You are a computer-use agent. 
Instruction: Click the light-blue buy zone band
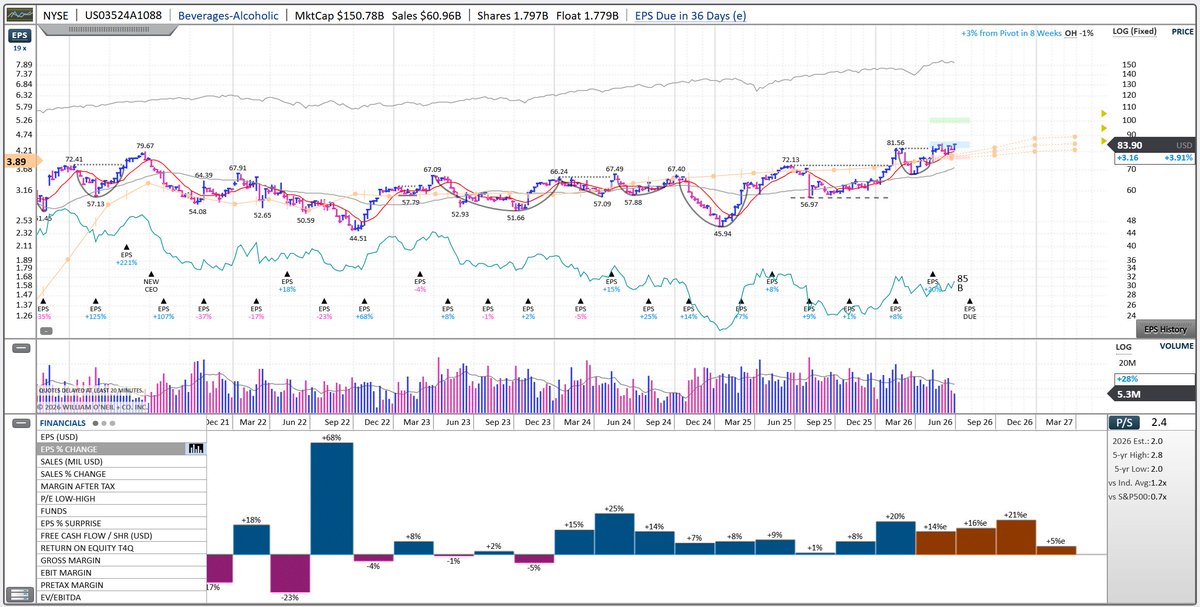[x=948, y=144]
